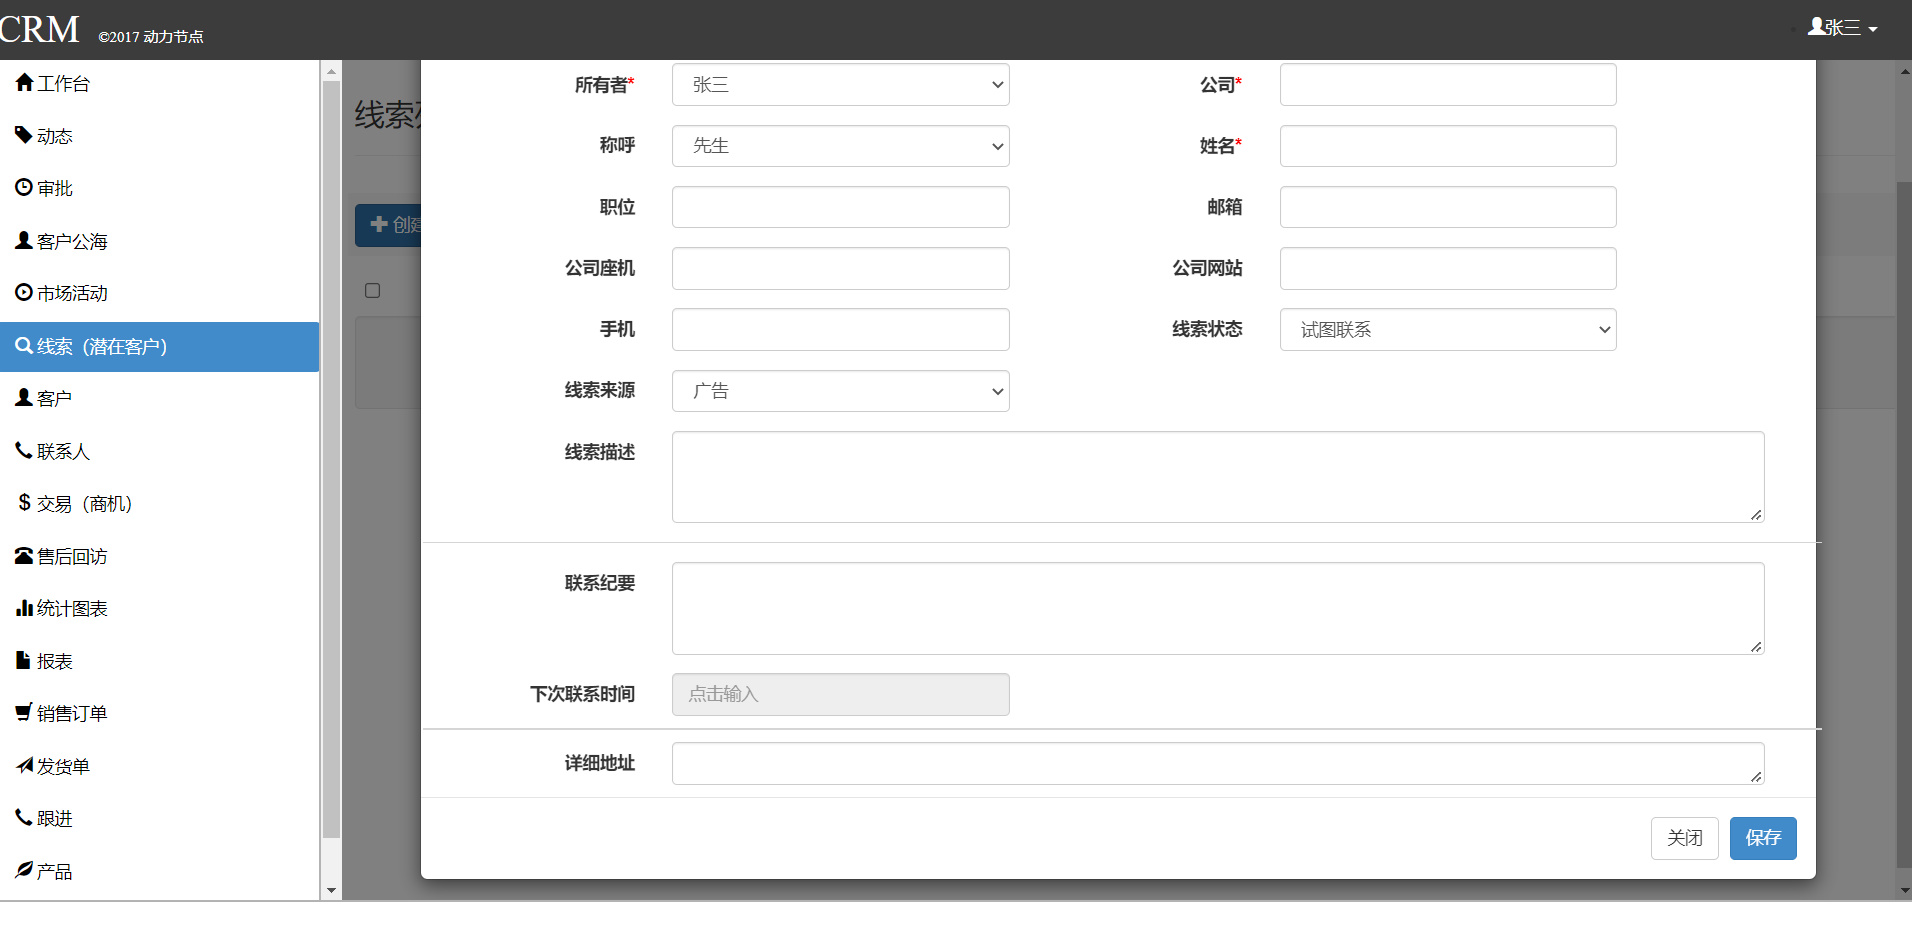Viewport: 1912px width, 934px height.
Task: Click the tag icon beside 动态
Action: [24, 135]
